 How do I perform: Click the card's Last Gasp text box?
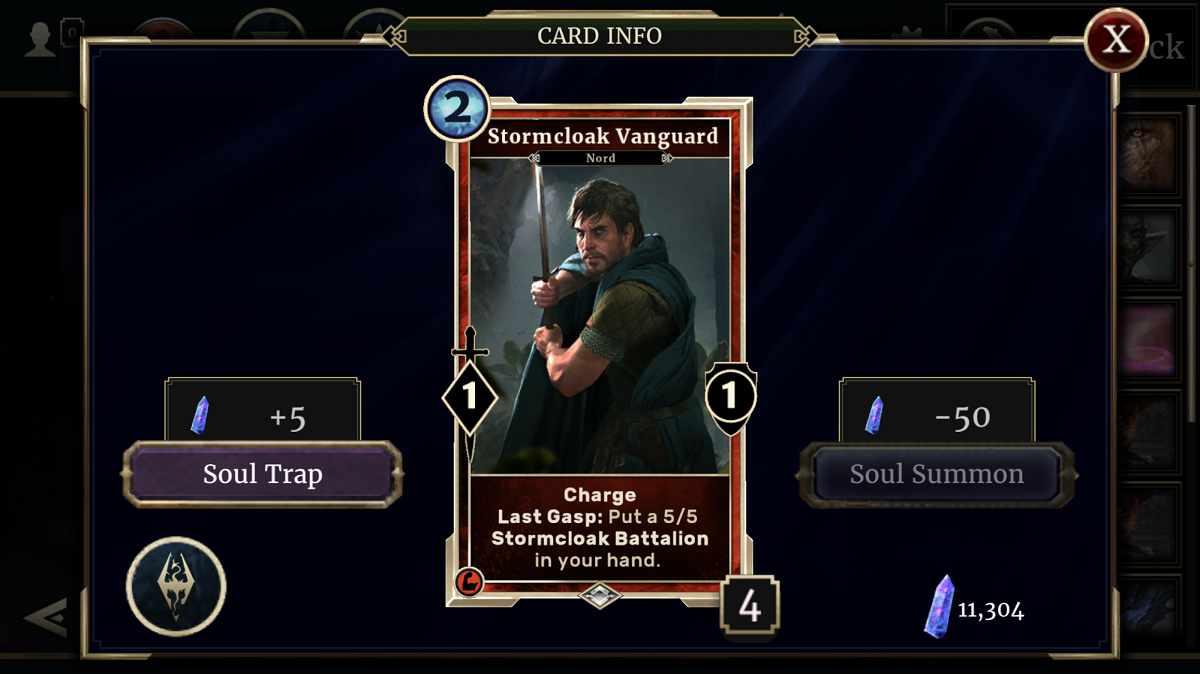(x=600, y=527)
